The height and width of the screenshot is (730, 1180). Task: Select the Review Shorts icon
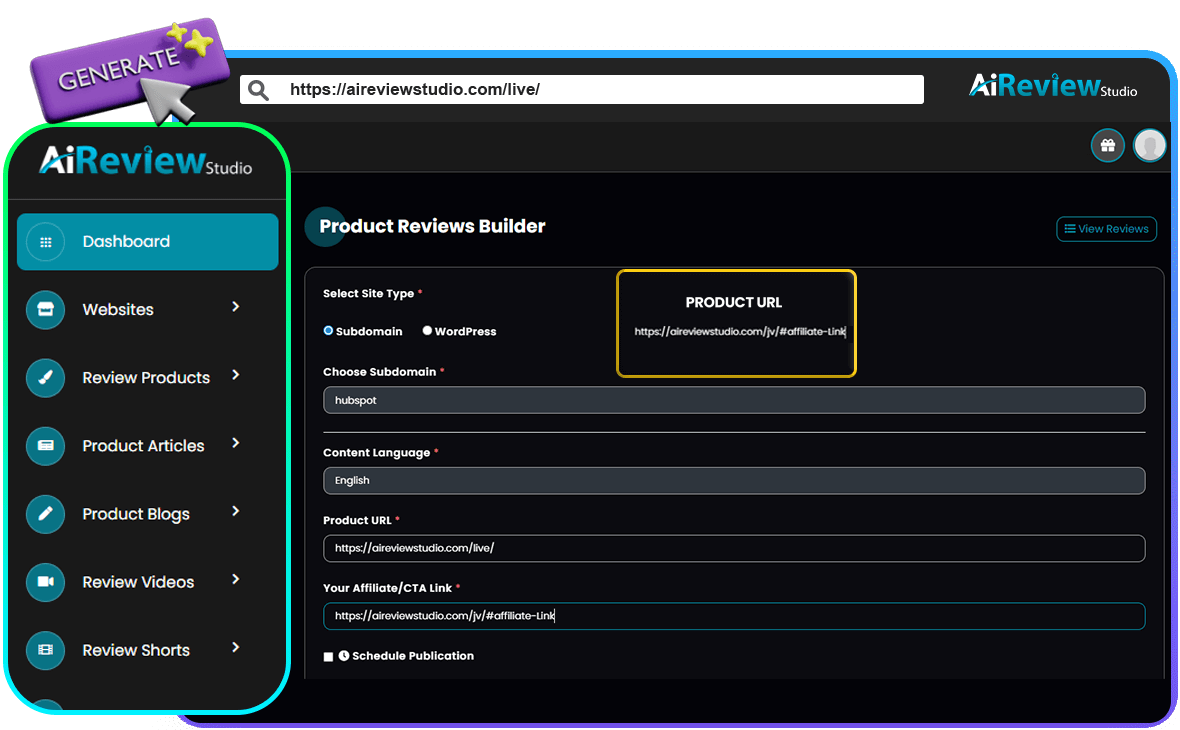44,650
